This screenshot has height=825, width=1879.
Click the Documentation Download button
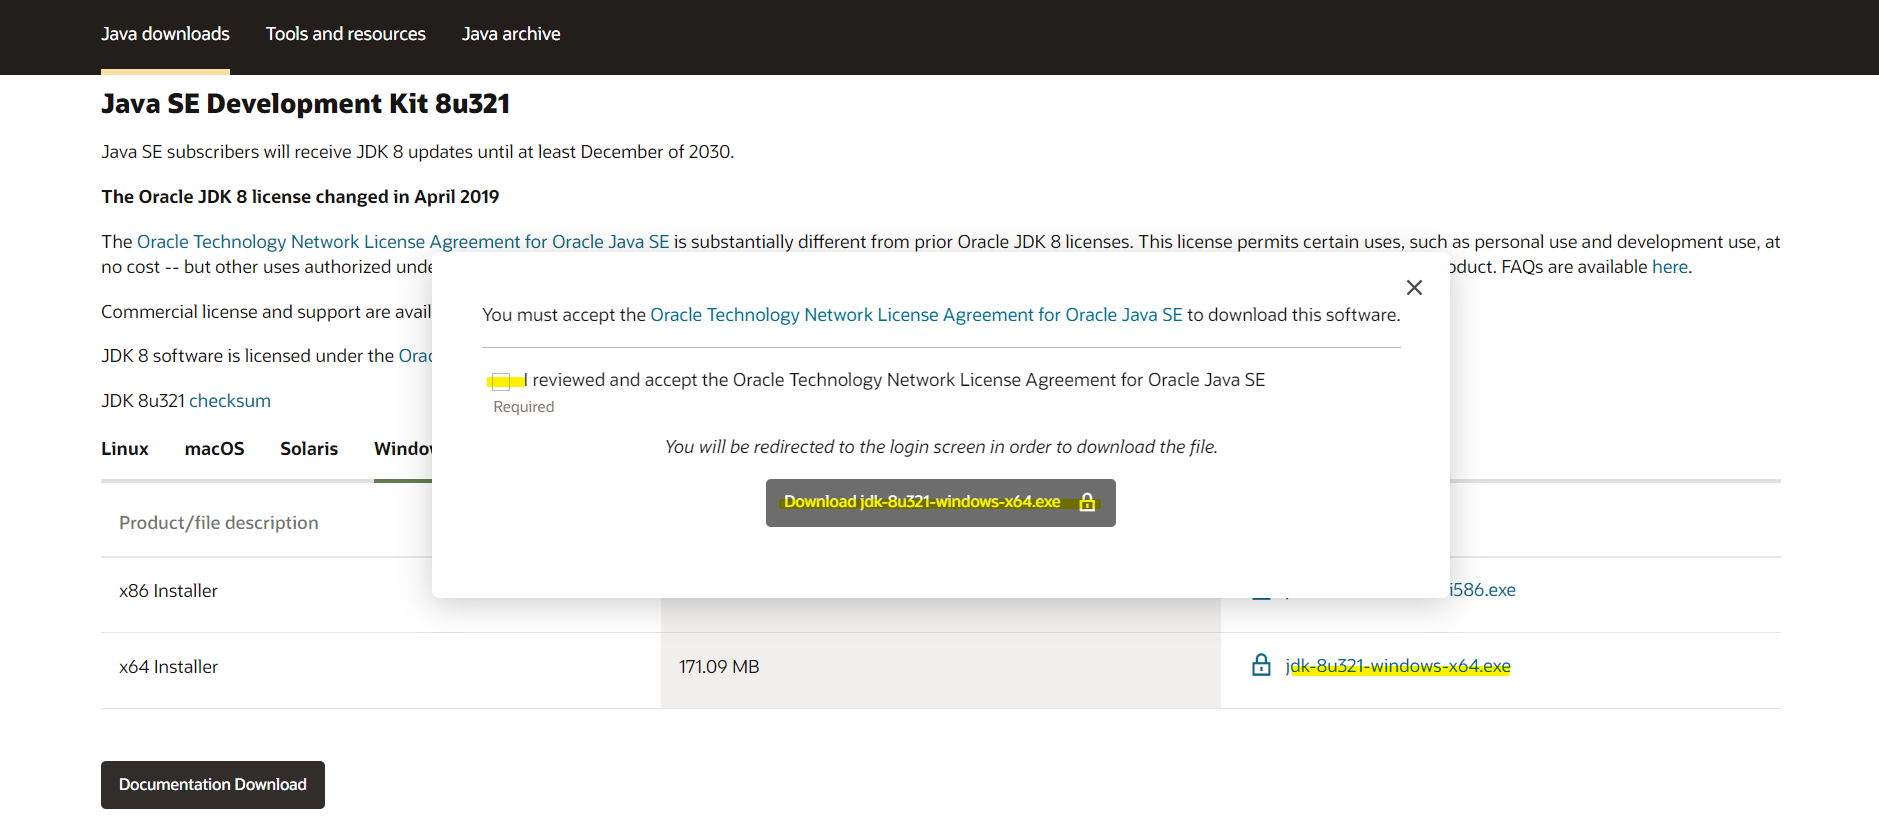point(213,785)
